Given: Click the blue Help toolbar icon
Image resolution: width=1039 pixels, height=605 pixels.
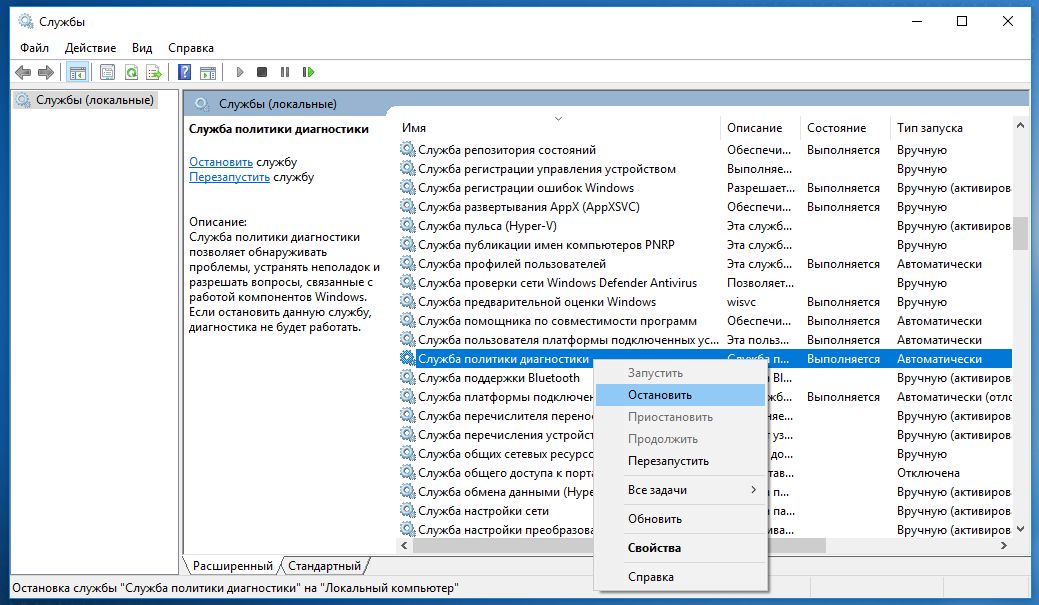Looking at the screenshot, I should click(185, 72).
